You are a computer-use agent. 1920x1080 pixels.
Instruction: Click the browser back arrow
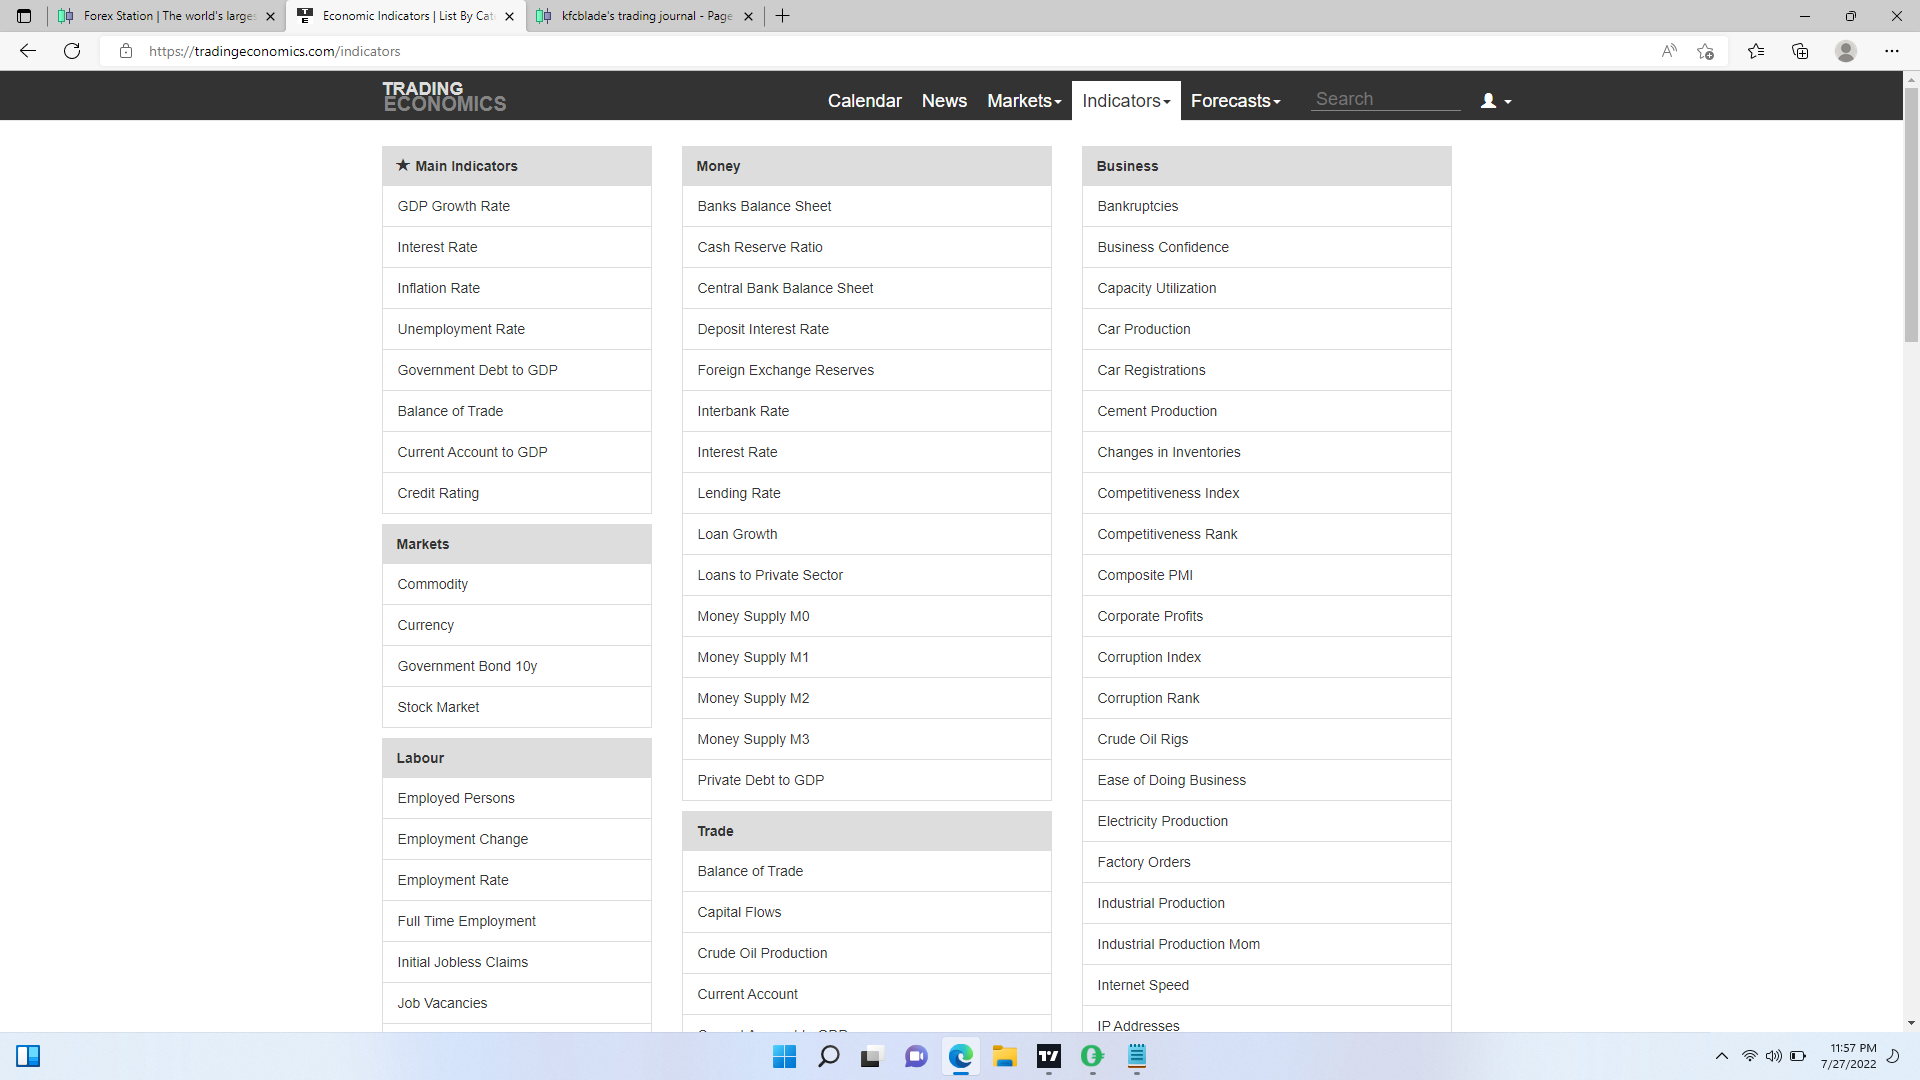[28, 51]
